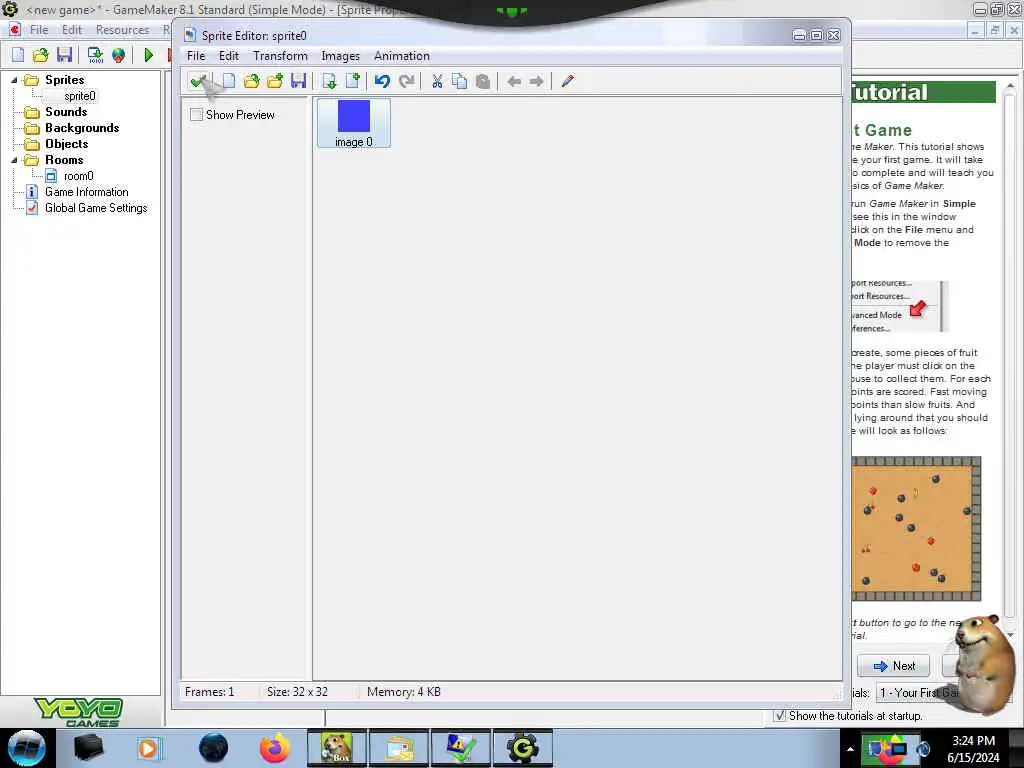
Task: Open a sprite from file in Sprite Editor
Action: (251, 81)
